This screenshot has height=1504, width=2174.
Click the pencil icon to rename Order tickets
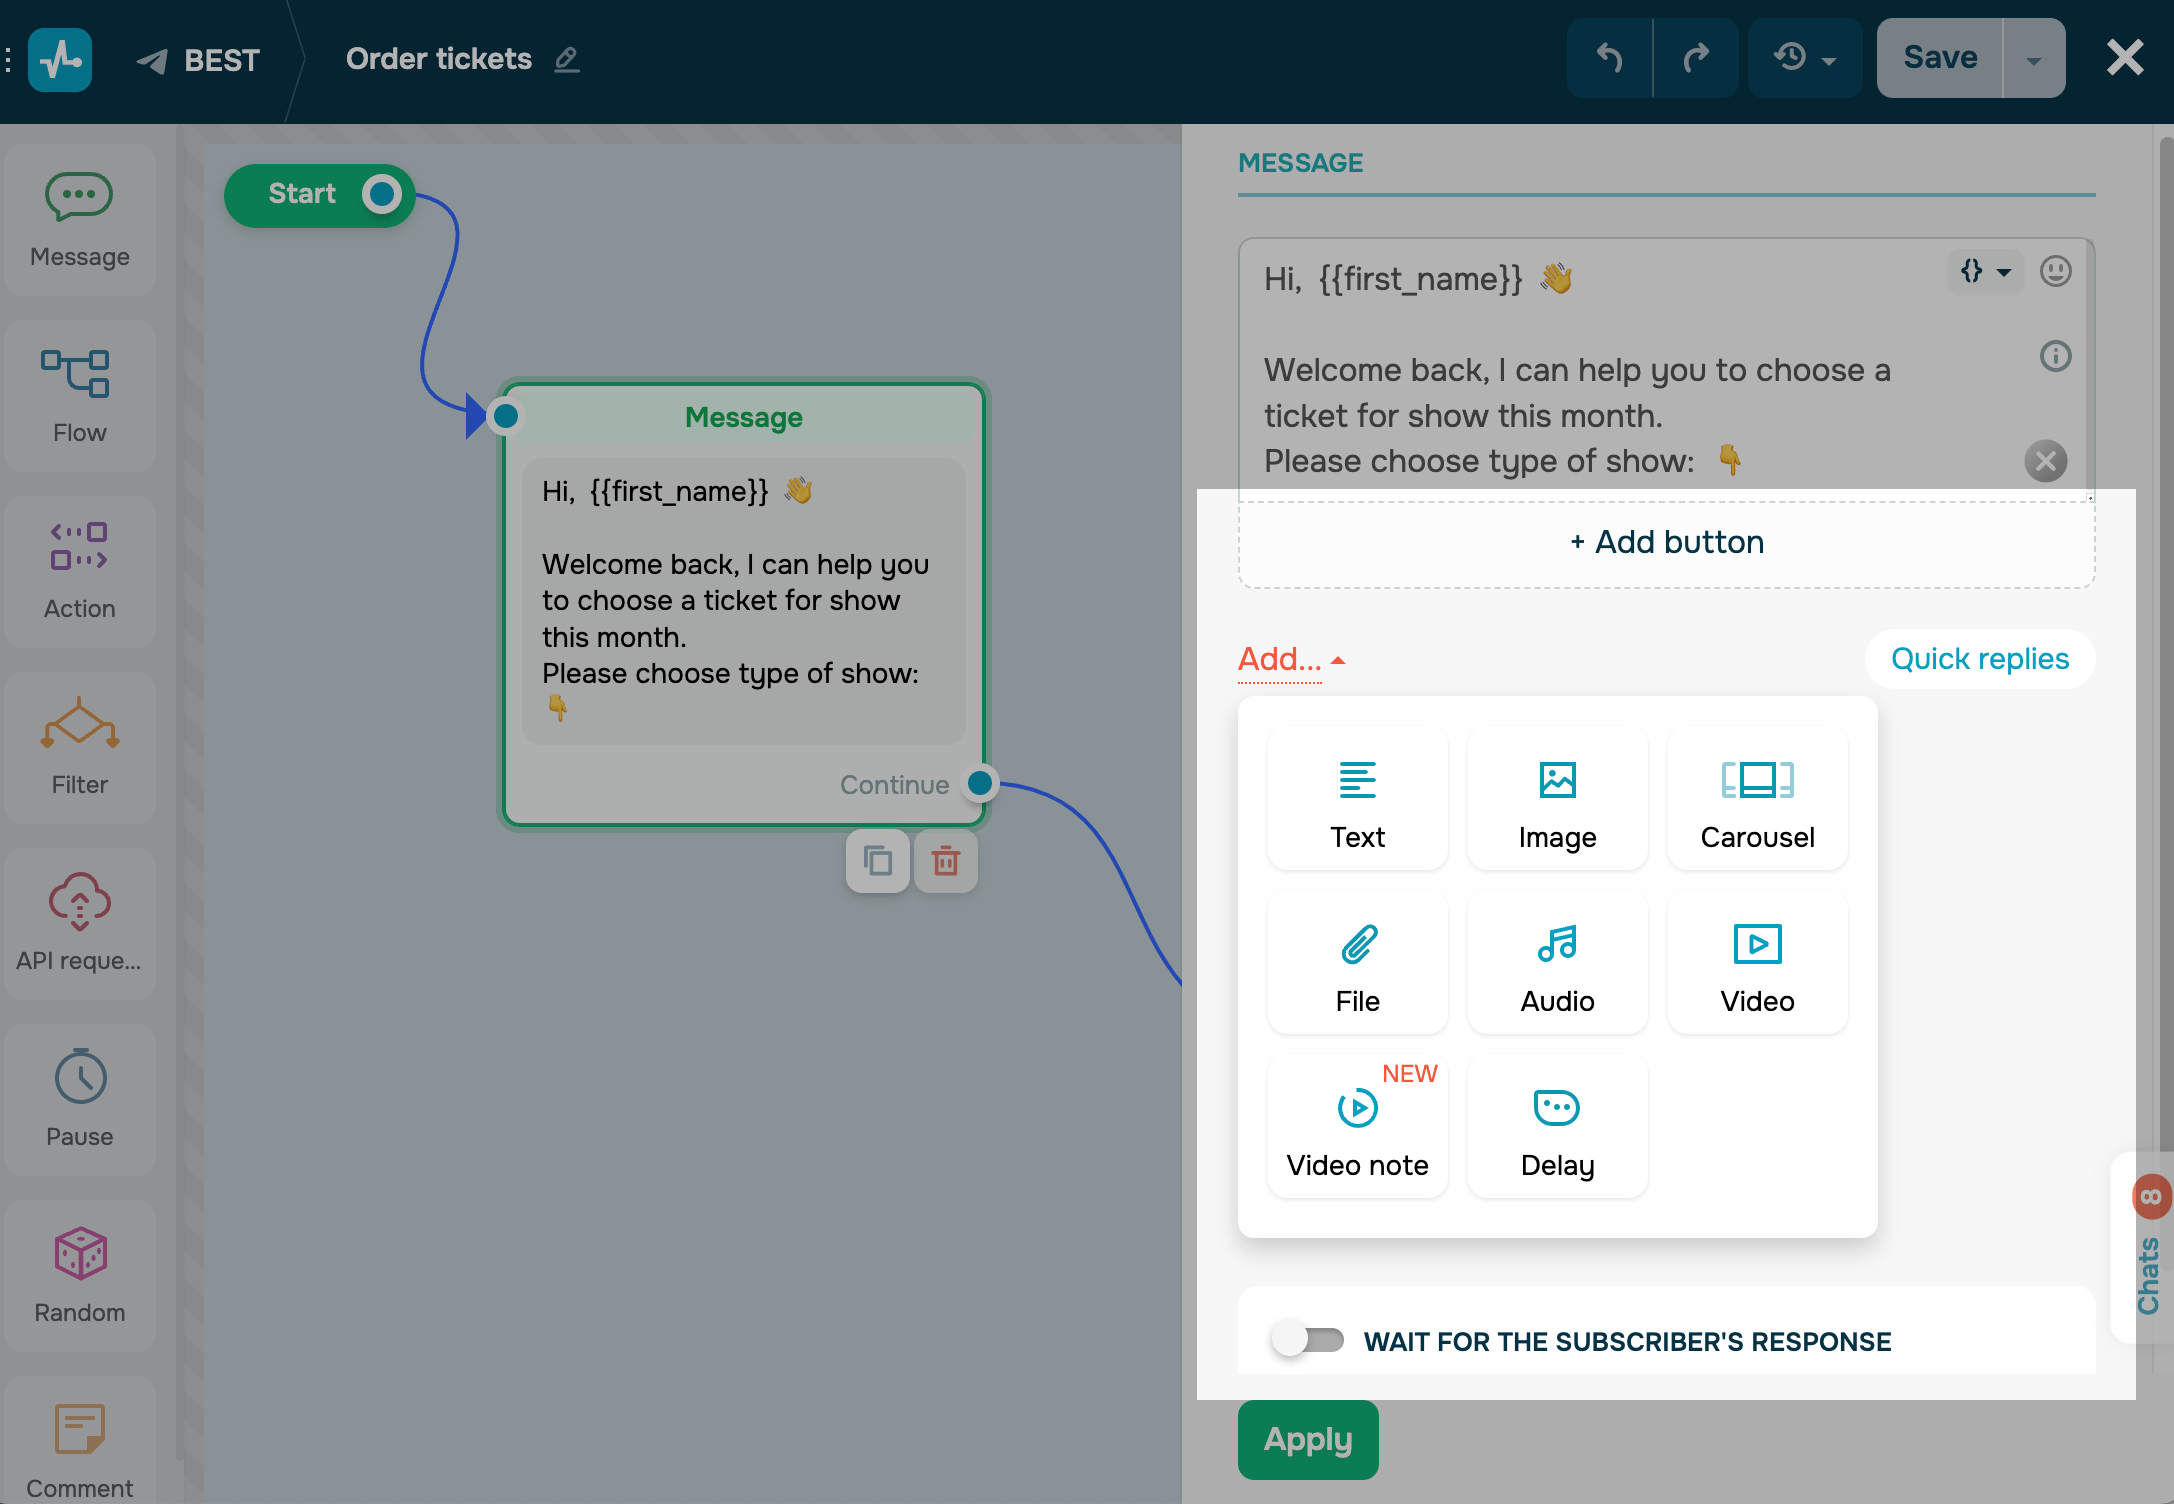pyautogui.click(x=567, y=60)
